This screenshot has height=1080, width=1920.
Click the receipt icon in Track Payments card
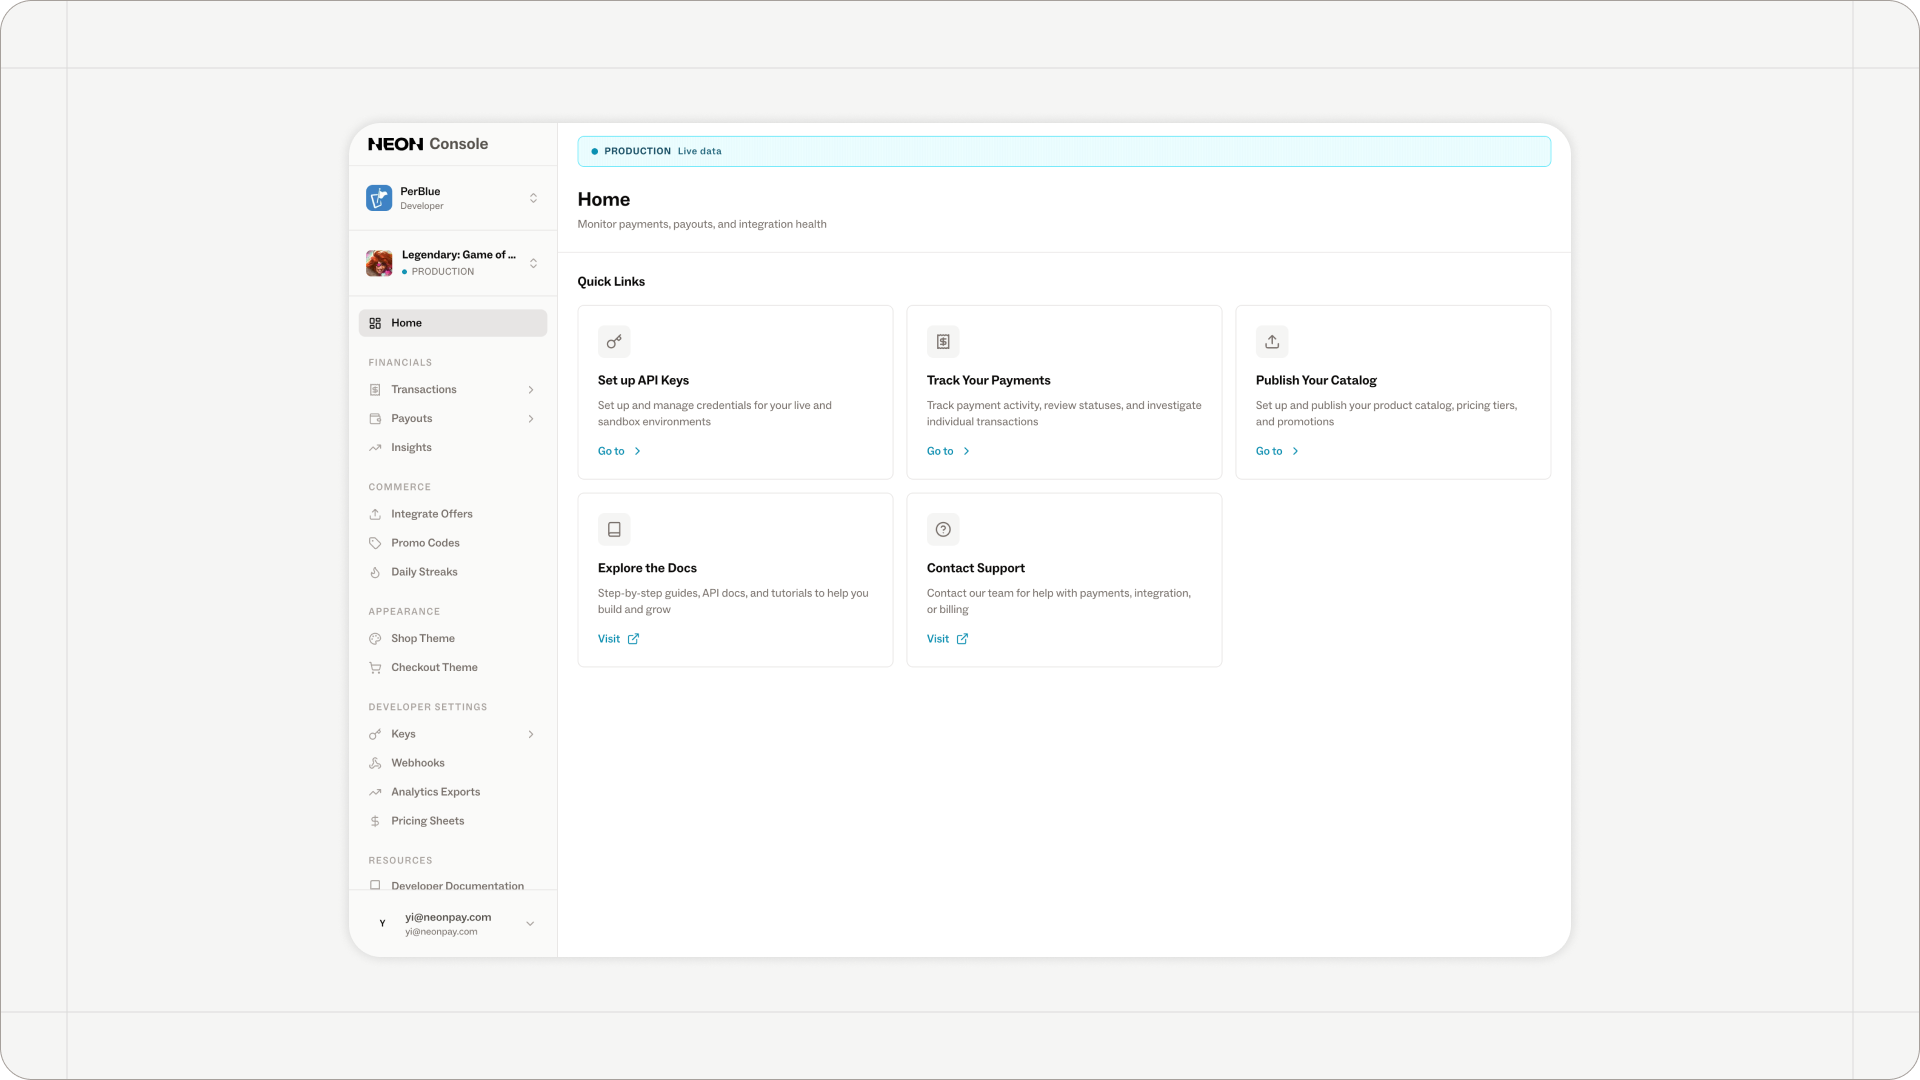pos(943,342)
